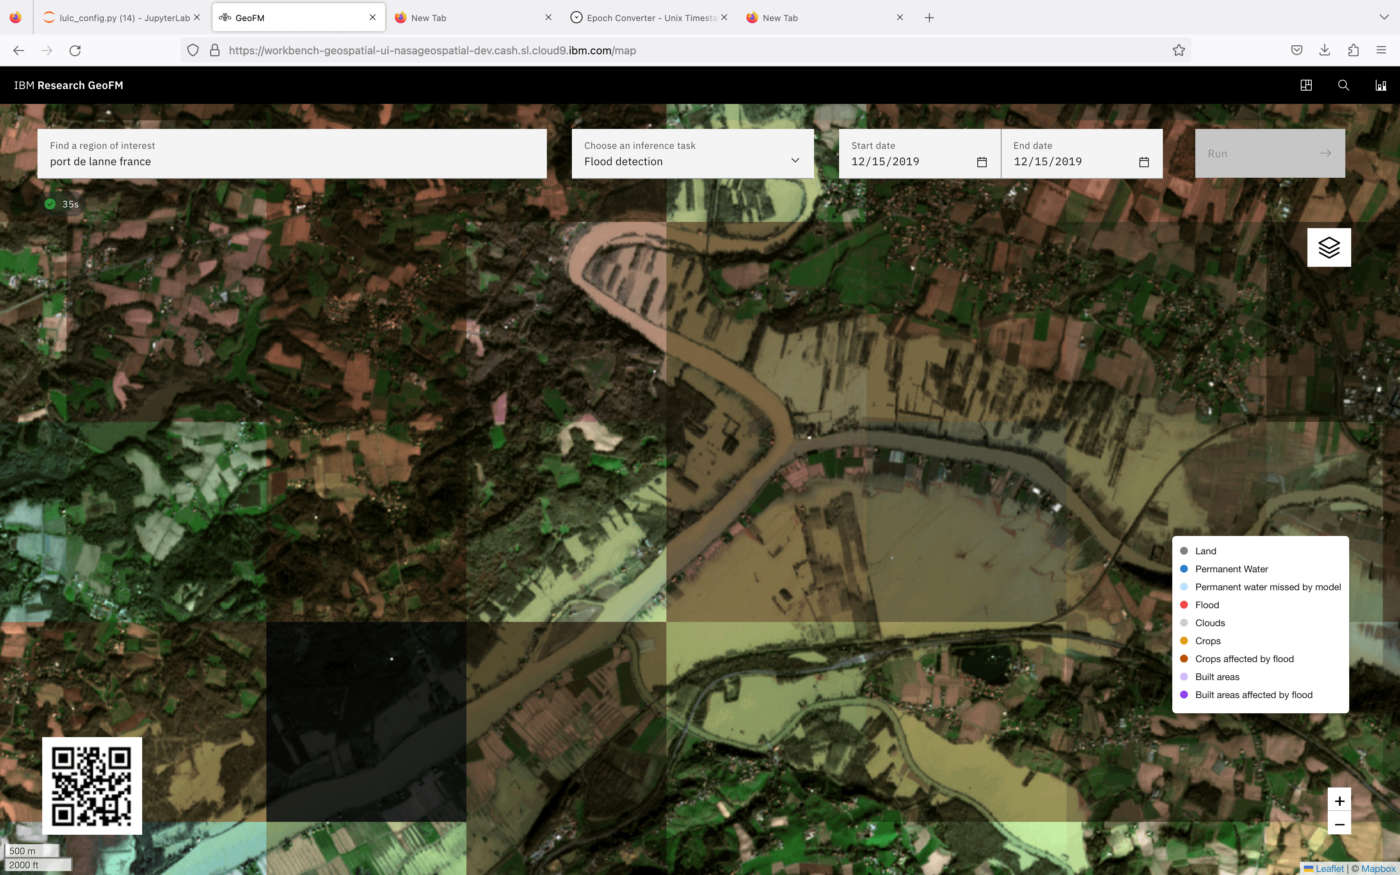Open the grid dashboard icon in header
This screenshot has width=1400, height=875.
[1305, 85]
